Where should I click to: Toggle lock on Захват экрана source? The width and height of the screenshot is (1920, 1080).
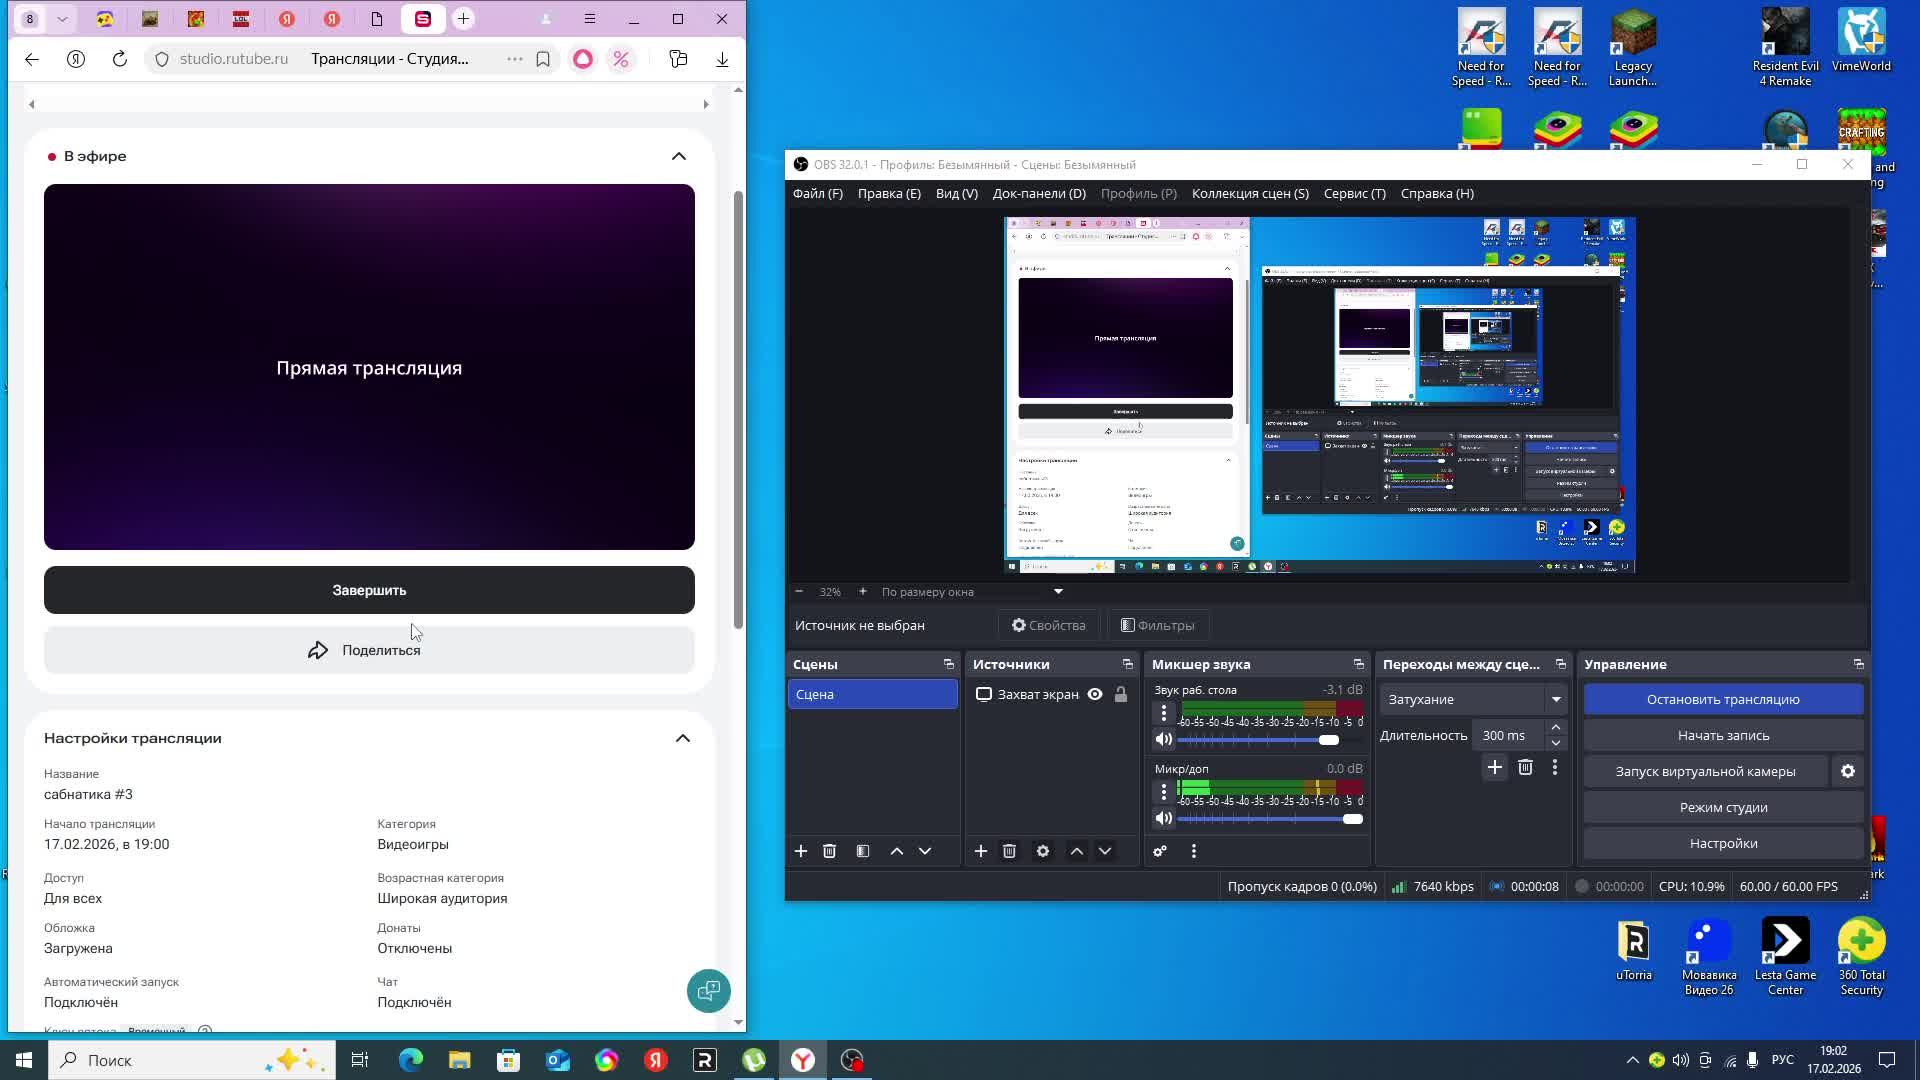[1121, 694]
